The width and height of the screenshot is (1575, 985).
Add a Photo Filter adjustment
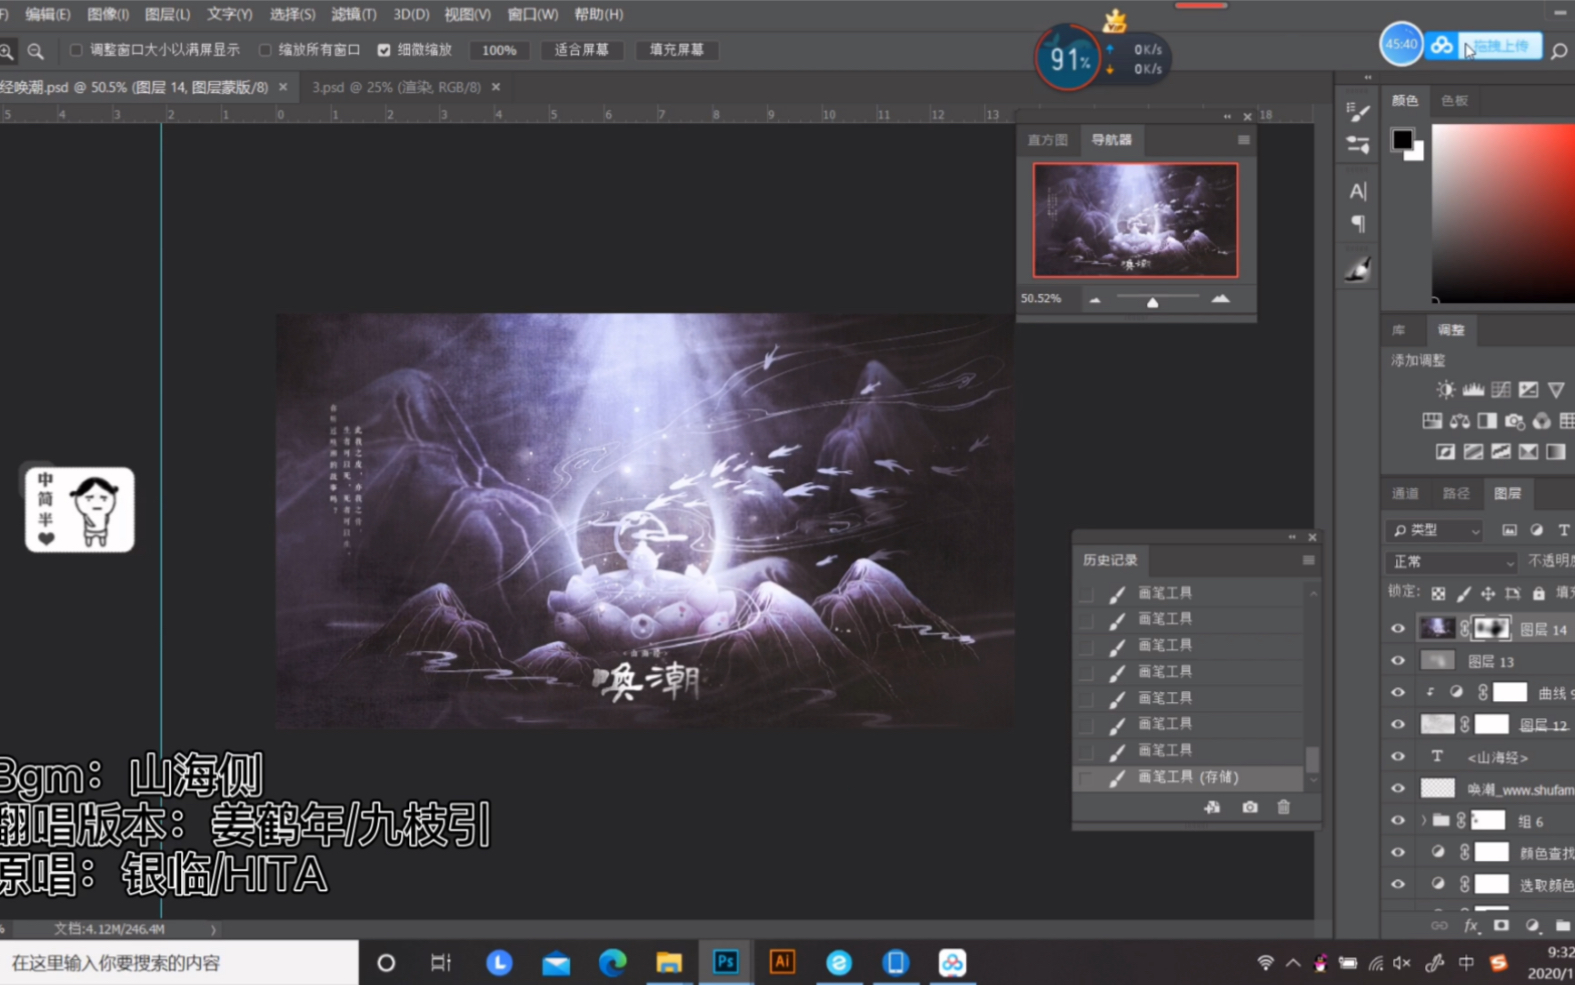tap(1515, 421)
